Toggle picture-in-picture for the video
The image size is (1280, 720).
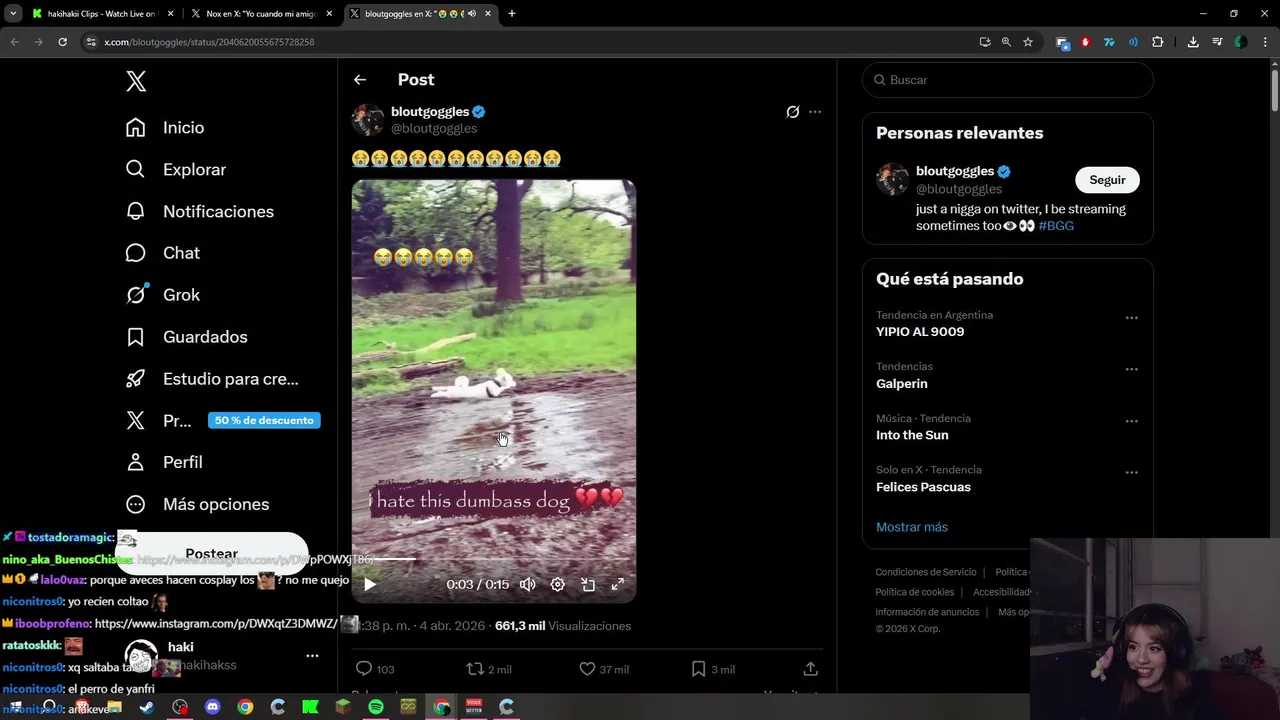coord(588,585)
